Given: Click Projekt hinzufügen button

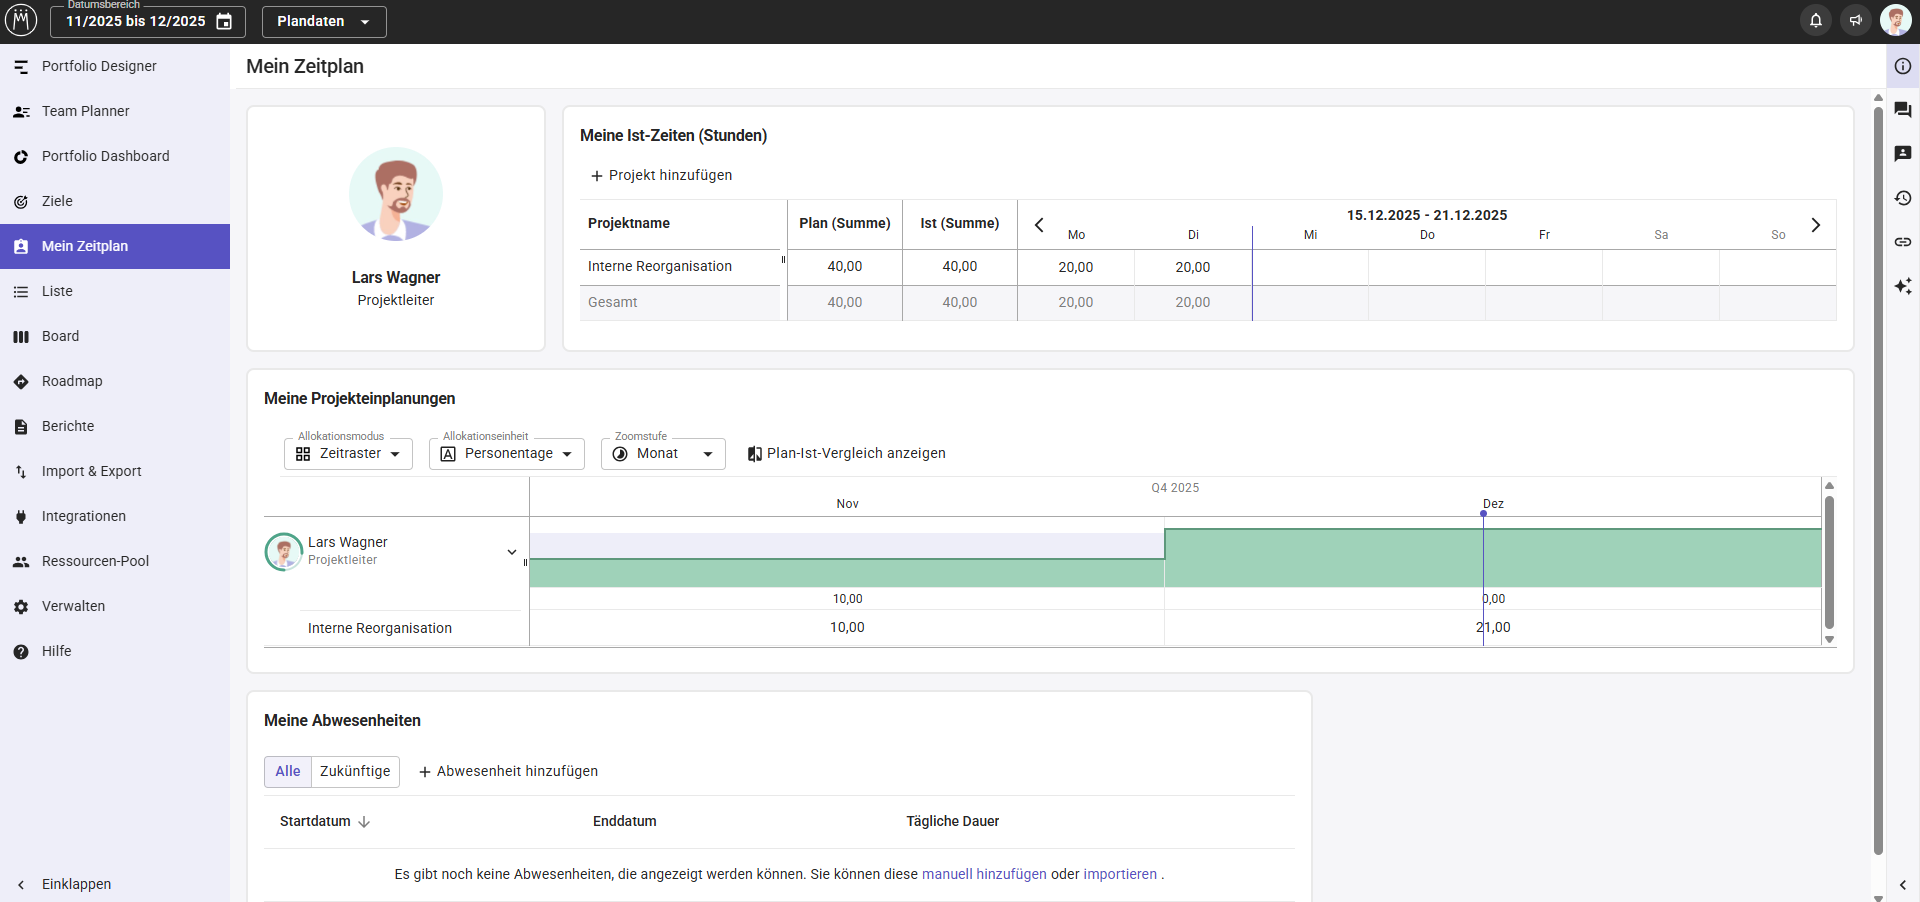Looking at the screenshot, I should tap(661, 175).
